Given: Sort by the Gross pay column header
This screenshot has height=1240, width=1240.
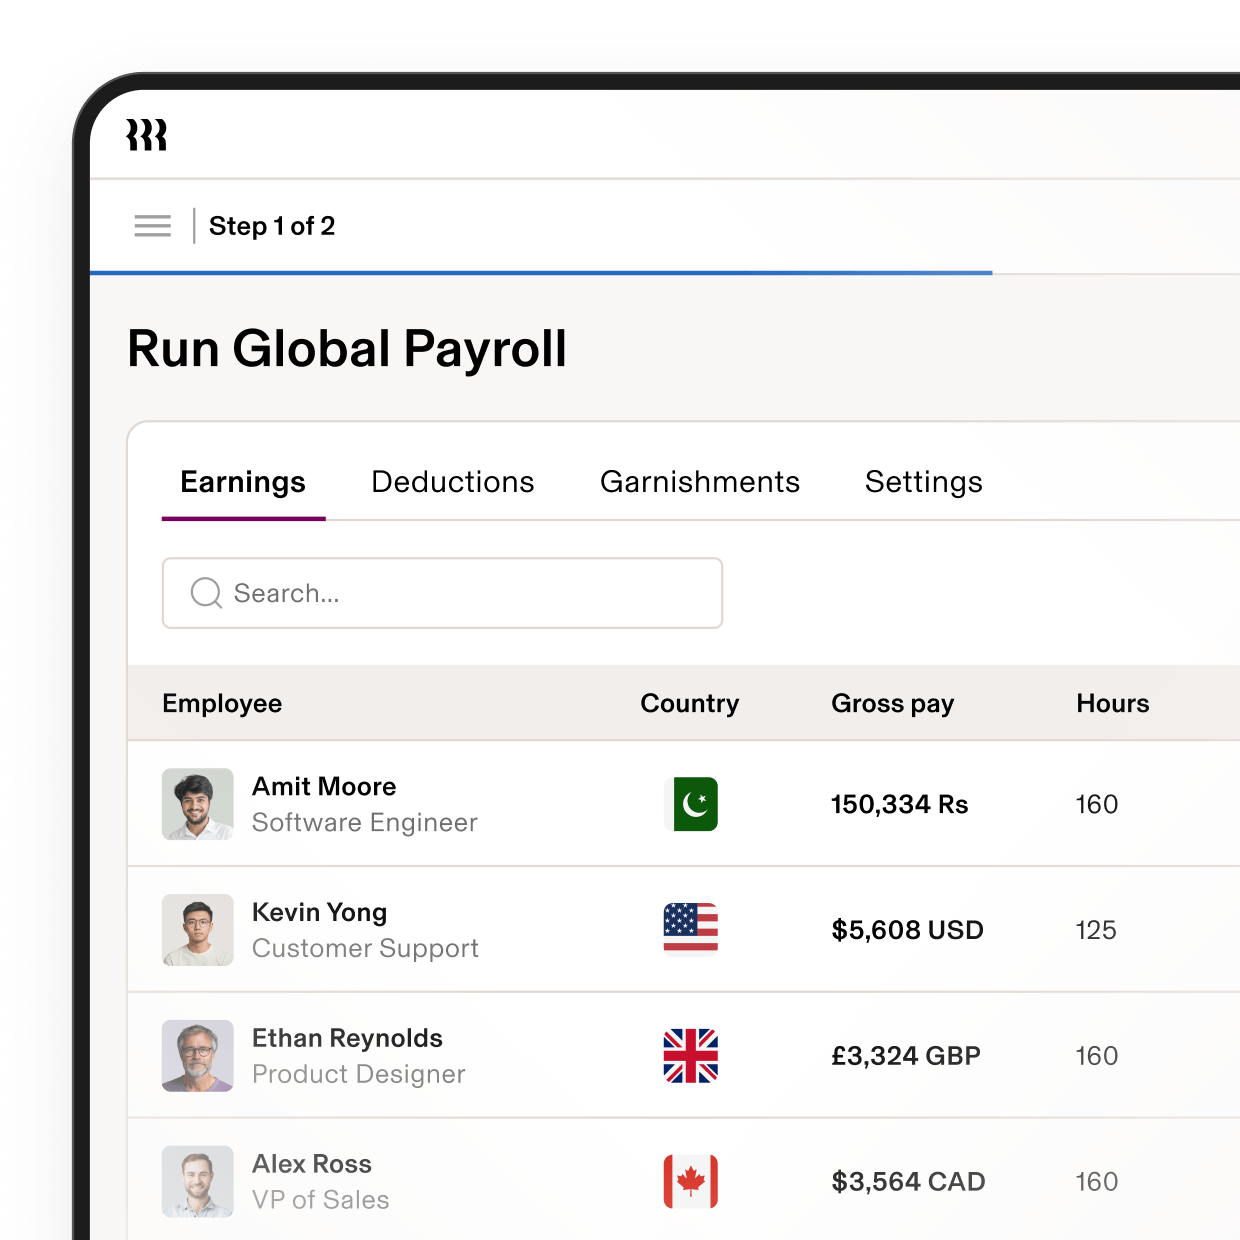Looking at the screenshot, I should 892,703.
